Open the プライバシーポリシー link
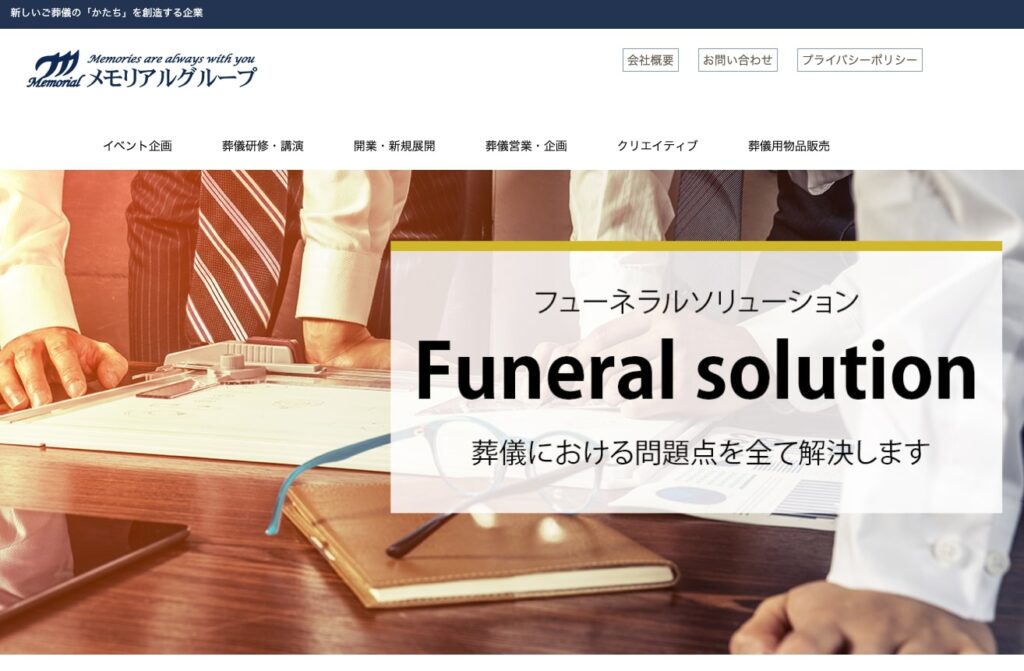1024x671 pixels. [859, 60]
